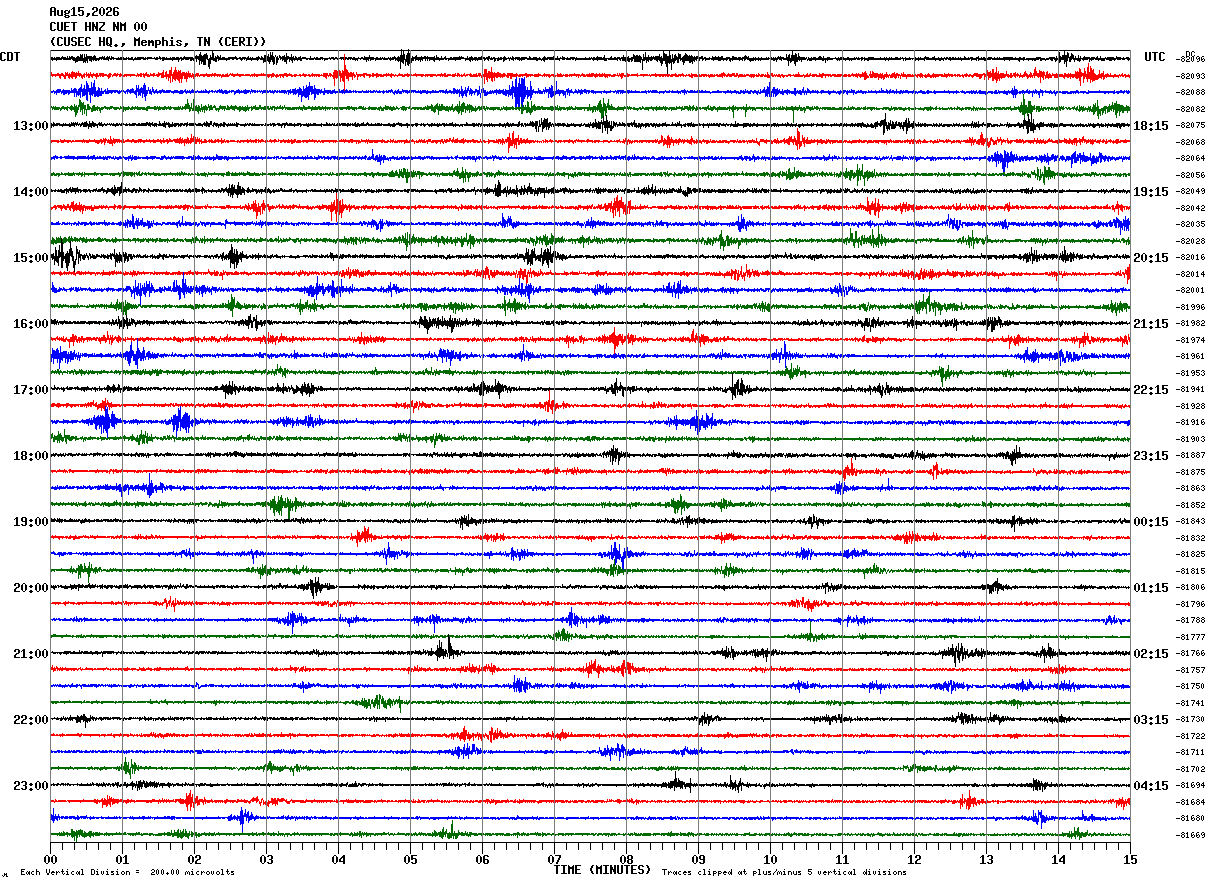Click the station code CUET HNZ NM 00
1210x886 pixels.
[x=98, y=27]
